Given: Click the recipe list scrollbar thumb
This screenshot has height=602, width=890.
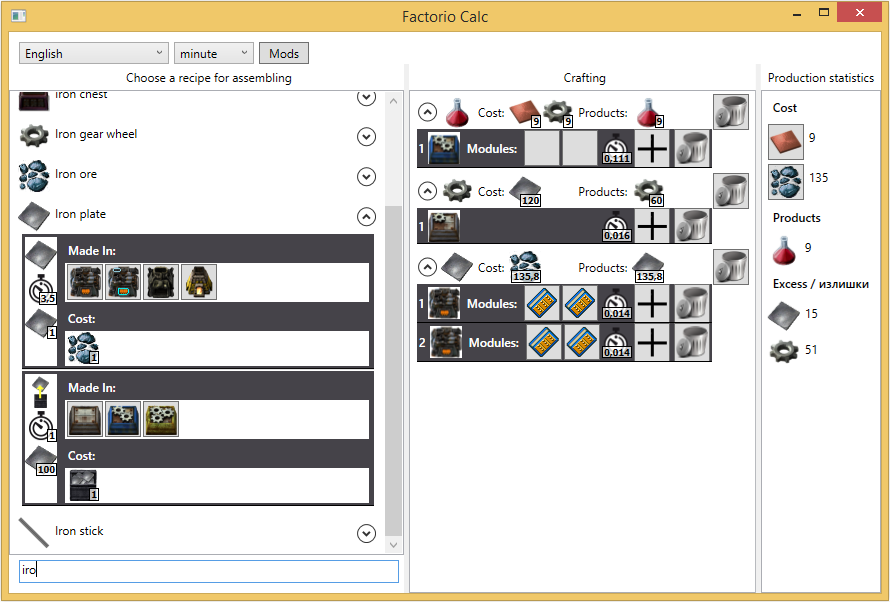Looking at the screenshot, I should coord(393,371).
